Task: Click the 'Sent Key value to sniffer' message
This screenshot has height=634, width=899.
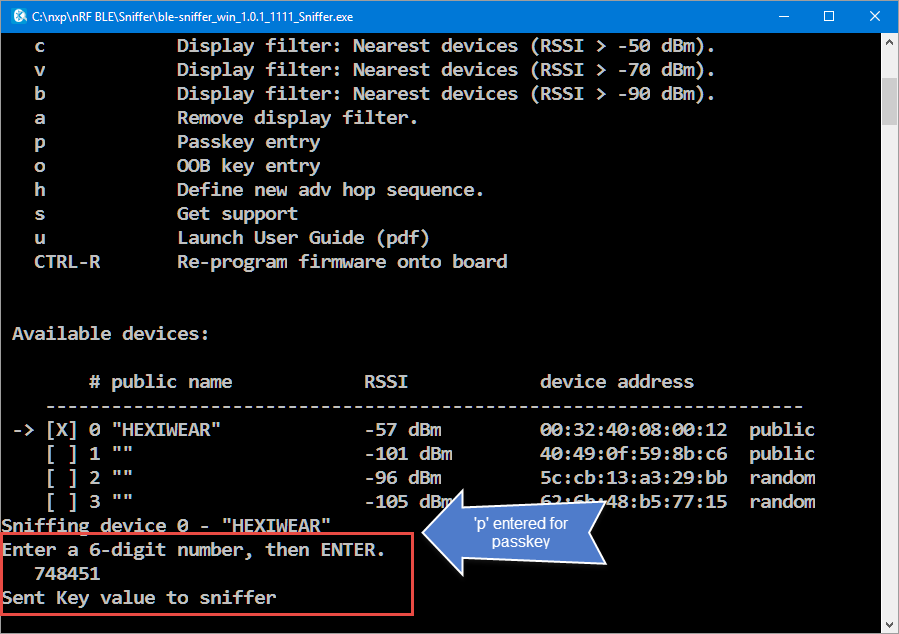Action: tap(139, 598)
